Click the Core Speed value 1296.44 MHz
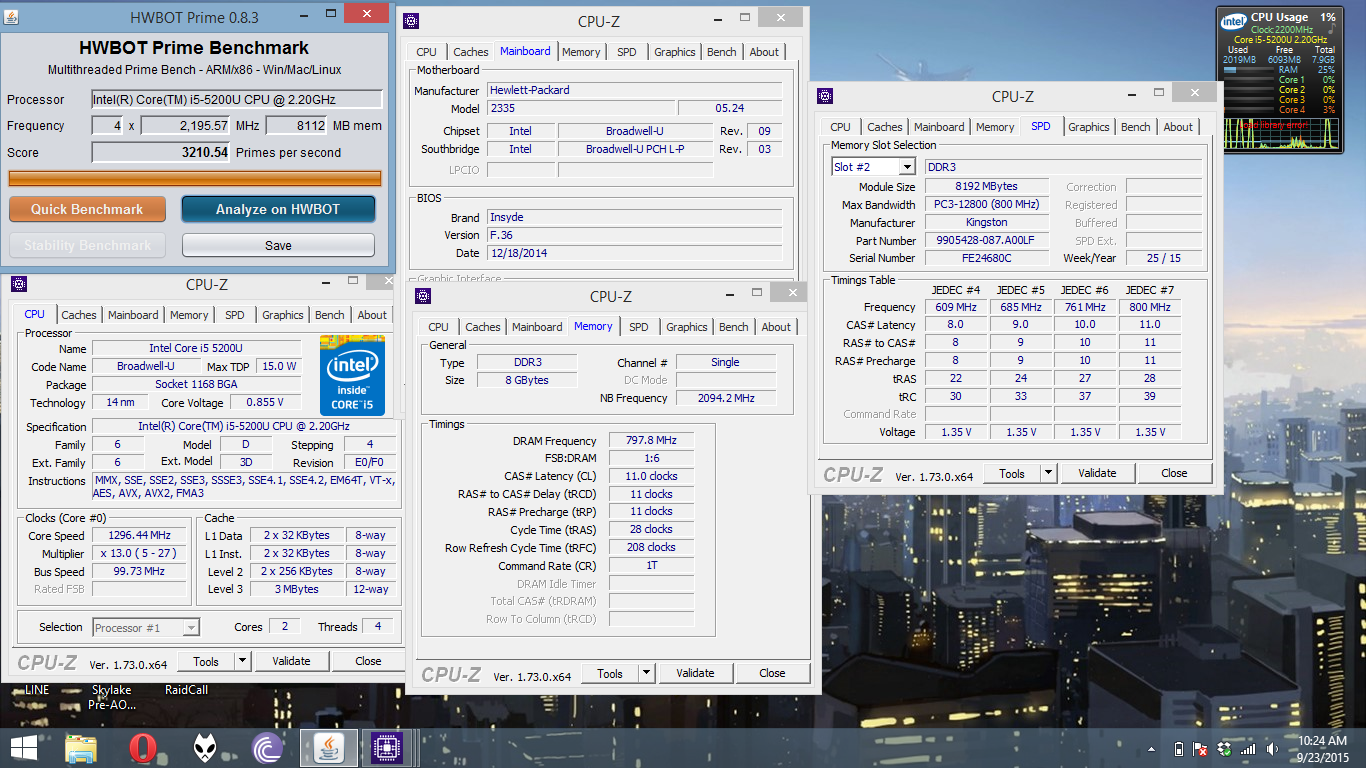The image size is (1366, 768). tap(139, 536)
